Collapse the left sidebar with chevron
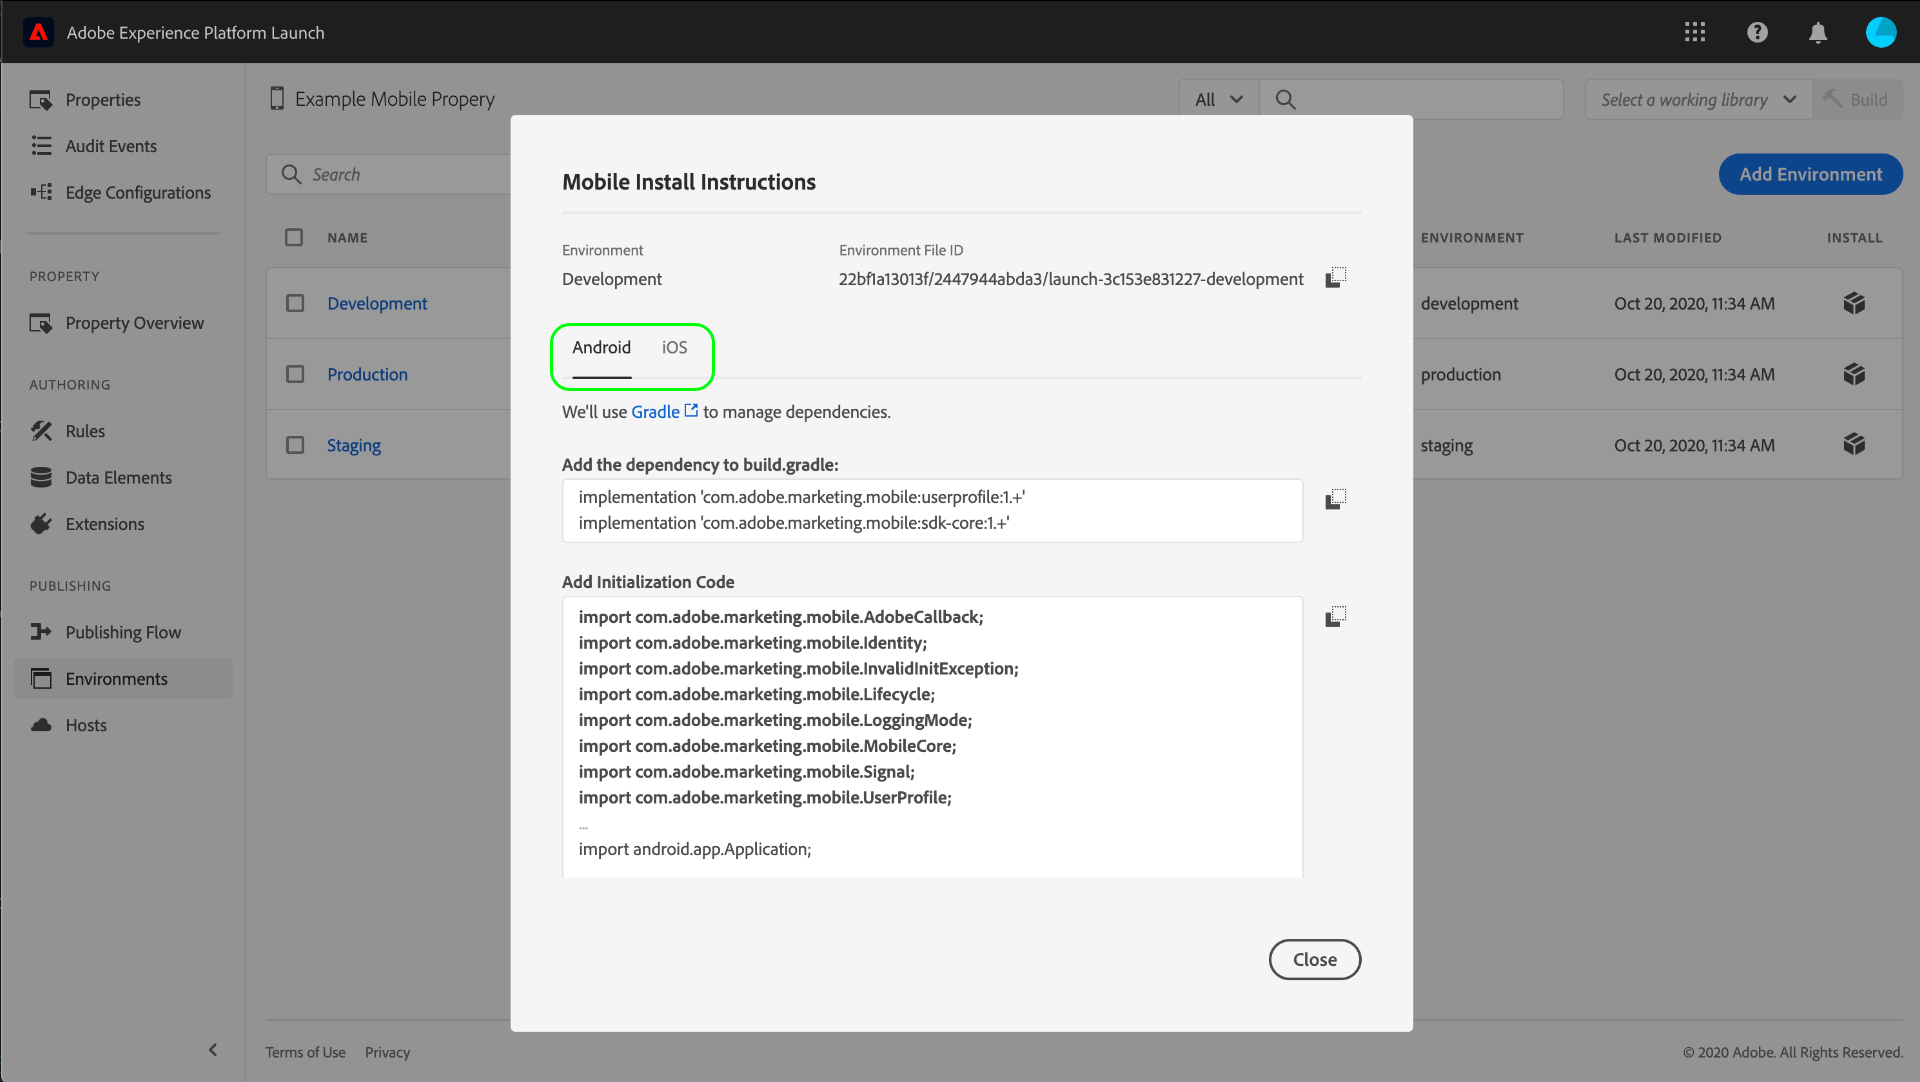Viewport: 1920px width, 1082px height. [x=213, y=1050]
